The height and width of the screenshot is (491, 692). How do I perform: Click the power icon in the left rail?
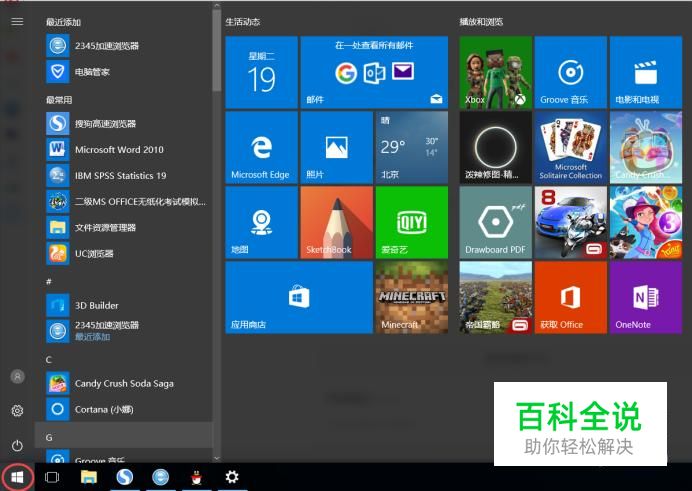click(x=17, y=445)
